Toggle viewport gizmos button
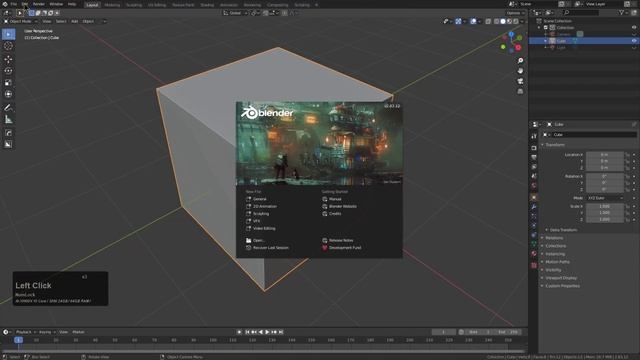Image resolution: width=640 pixels, height=360 pixels. [458, 21]
